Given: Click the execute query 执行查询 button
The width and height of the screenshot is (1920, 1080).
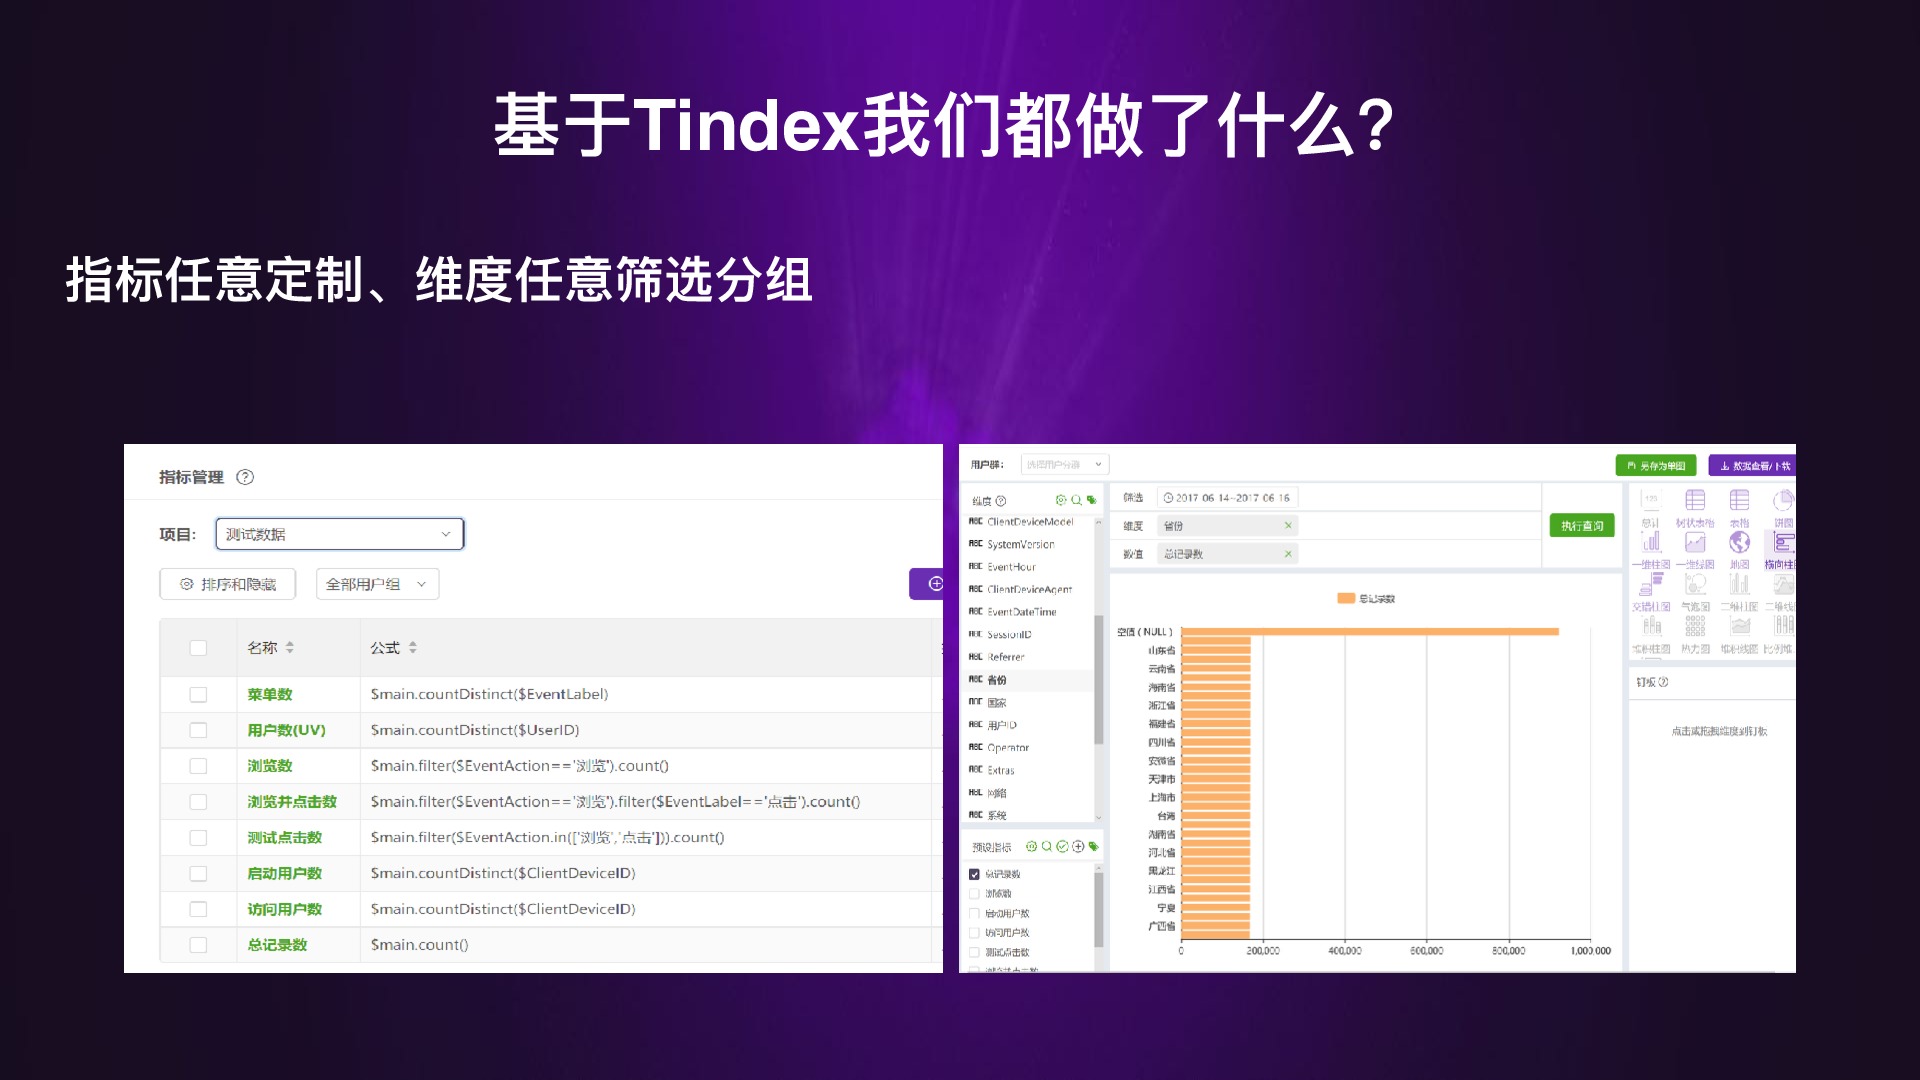Looking at the screenshot, I should tap(1581, 525).
